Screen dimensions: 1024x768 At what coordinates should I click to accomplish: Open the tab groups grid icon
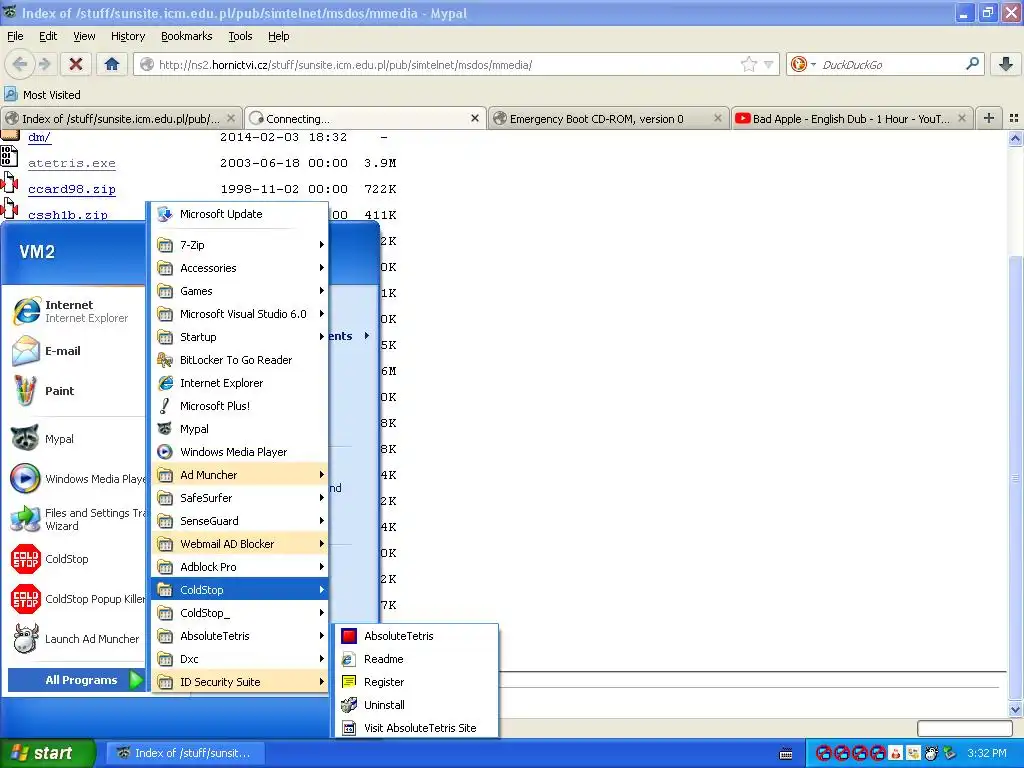point(1014,118)
